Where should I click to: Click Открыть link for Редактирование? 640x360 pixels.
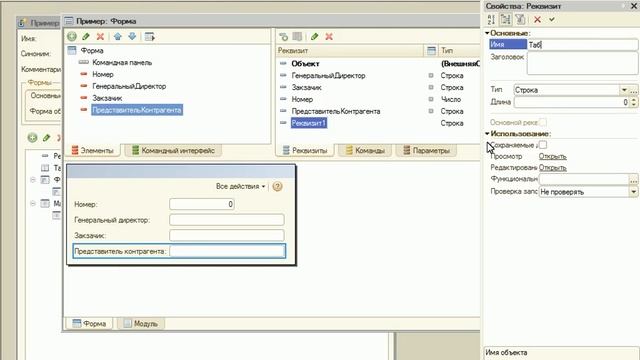(553, 168)
